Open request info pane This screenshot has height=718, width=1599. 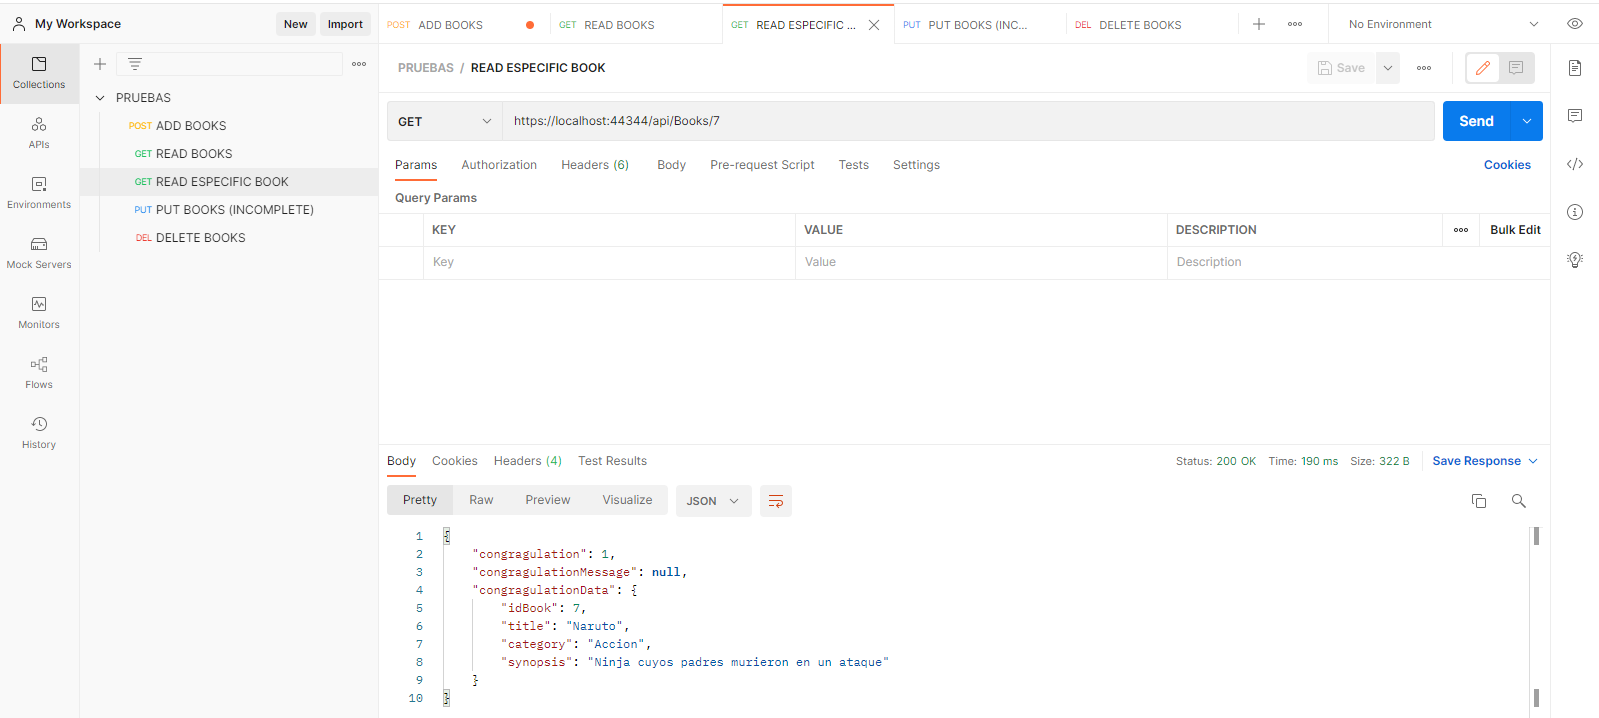pos(1575,212)
